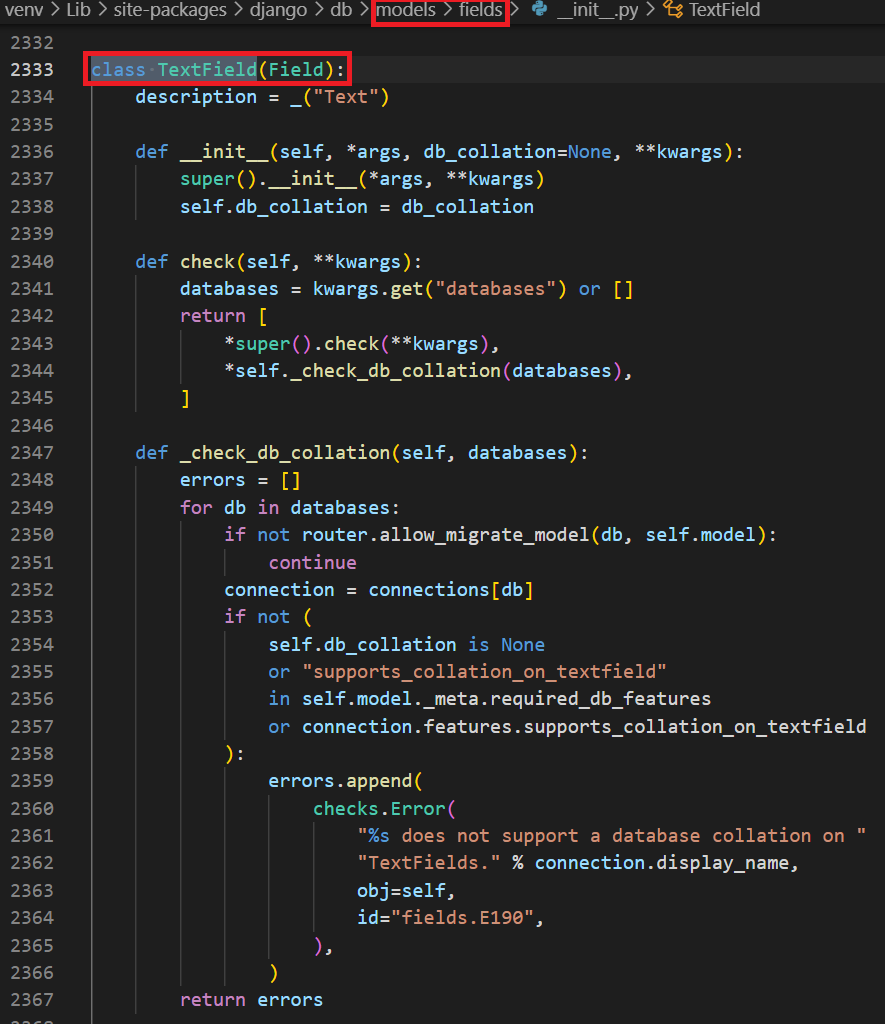
Task: Click the 'super().__init__' call
Action: coord(268,179)
